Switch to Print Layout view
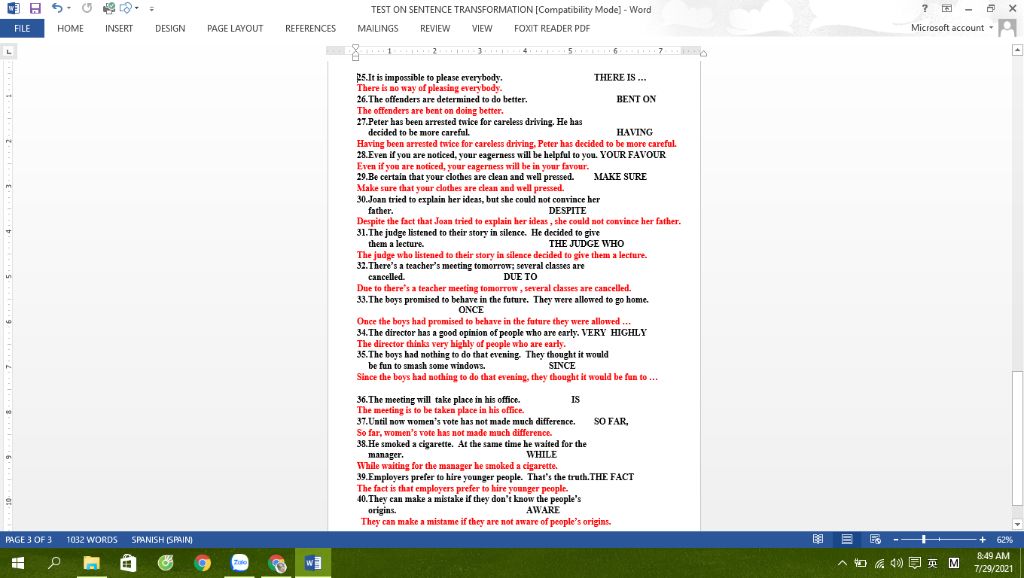Image resolution: width=1024 pixels, height=578 pixels. (847, 539)
